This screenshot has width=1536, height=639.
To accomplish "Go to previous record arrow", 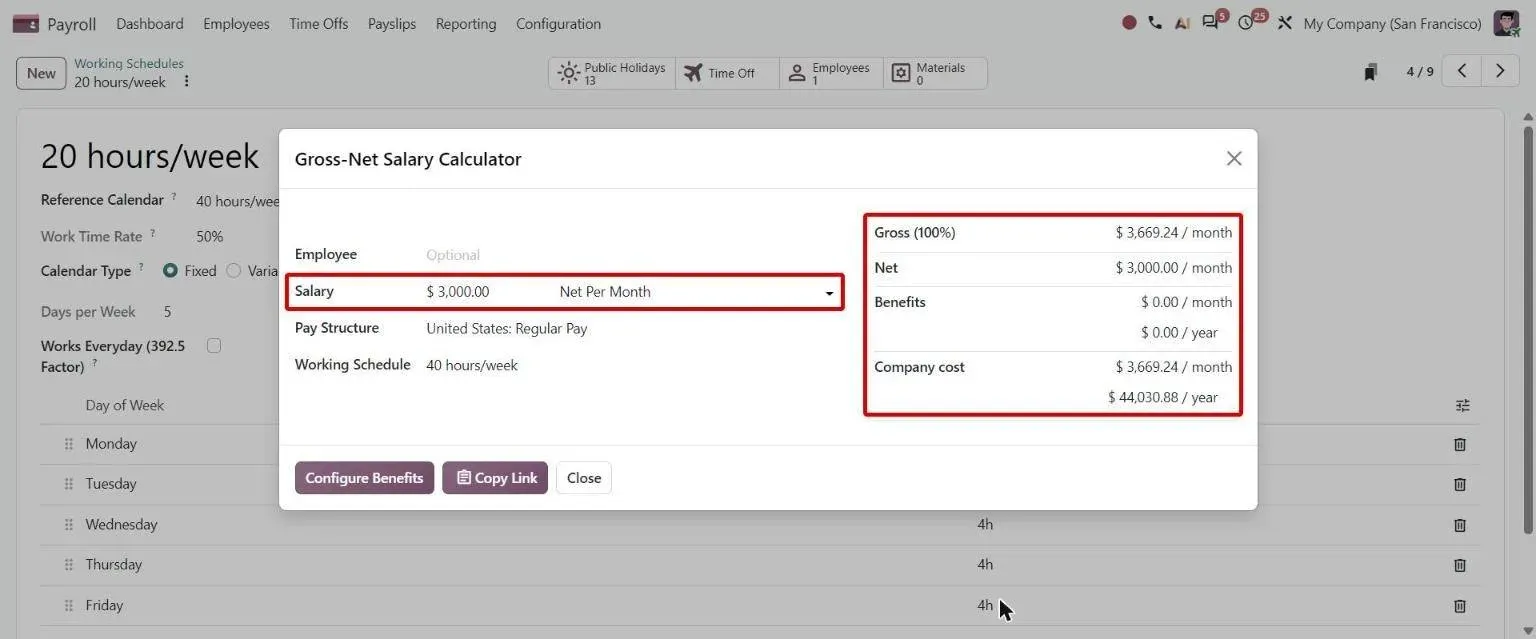I will coord(1462,71).
